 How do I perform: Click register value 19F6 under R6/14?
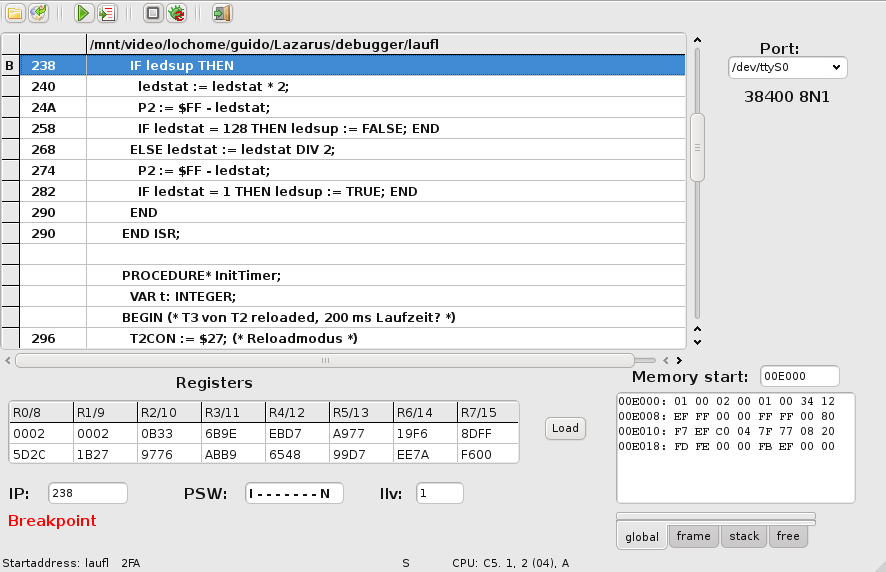424,434
